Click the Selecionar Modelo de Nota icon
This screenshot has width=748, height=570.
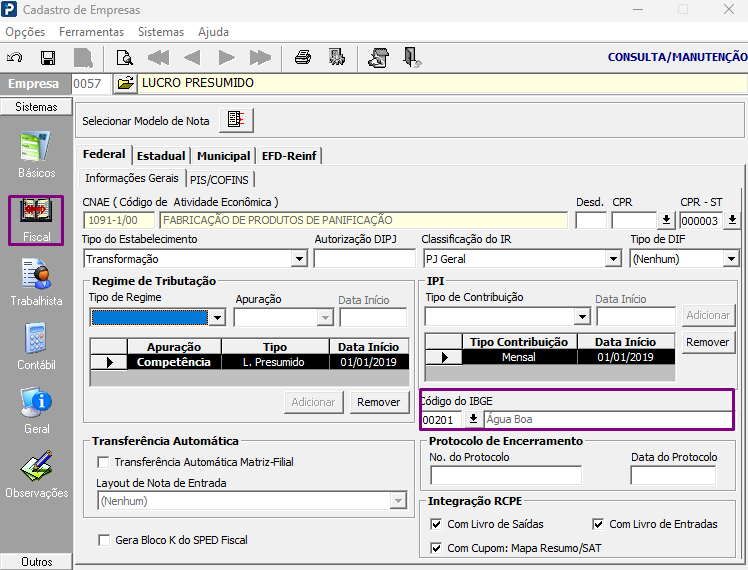click(x=236, y=120)
